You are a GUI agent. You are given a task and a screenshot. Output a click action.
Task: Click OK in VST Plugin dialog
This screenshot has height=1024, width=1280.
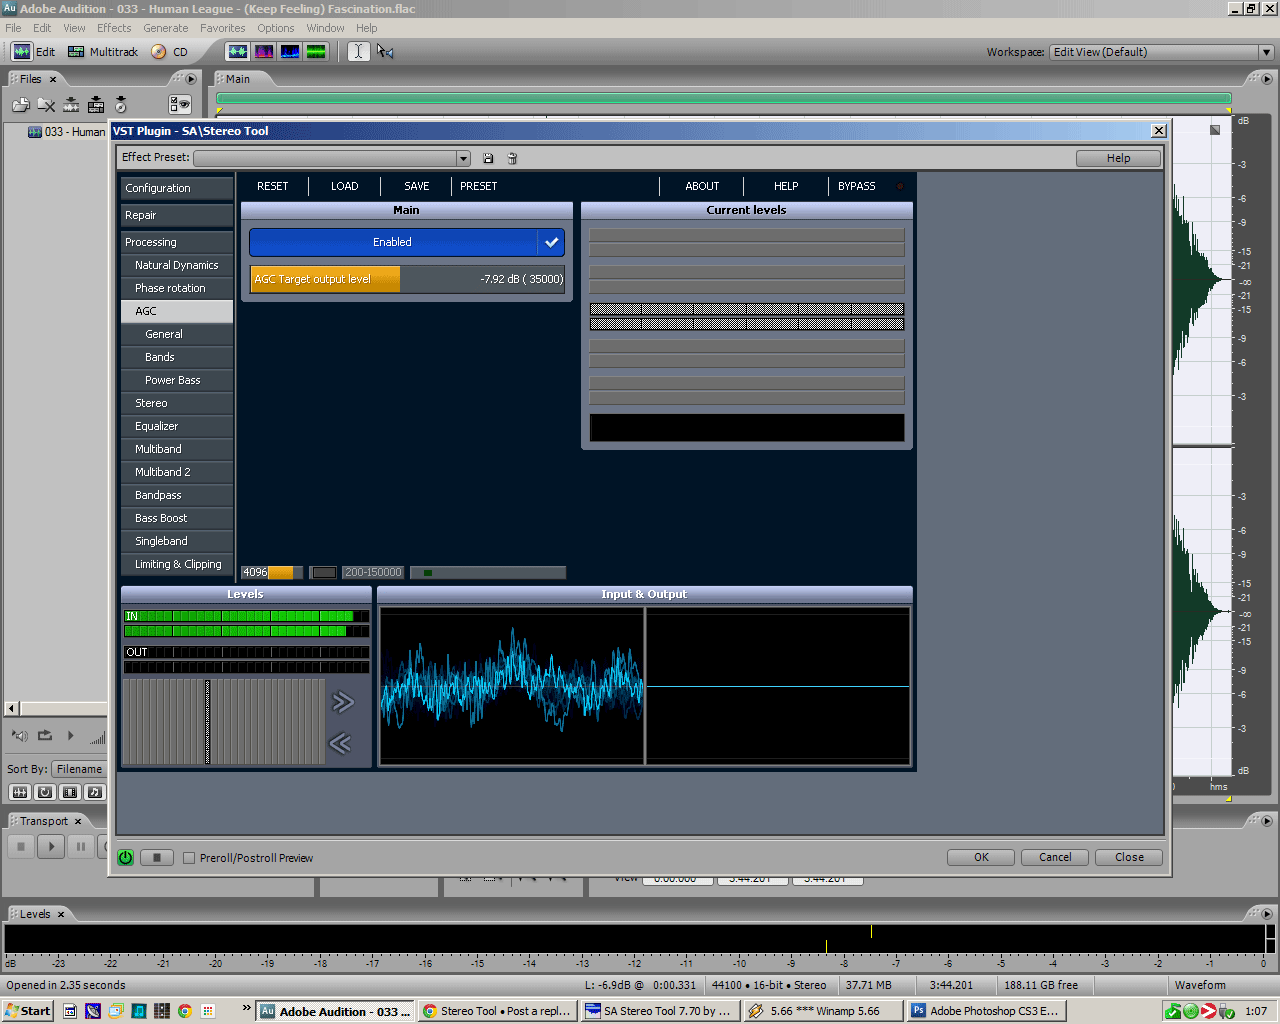981,857
